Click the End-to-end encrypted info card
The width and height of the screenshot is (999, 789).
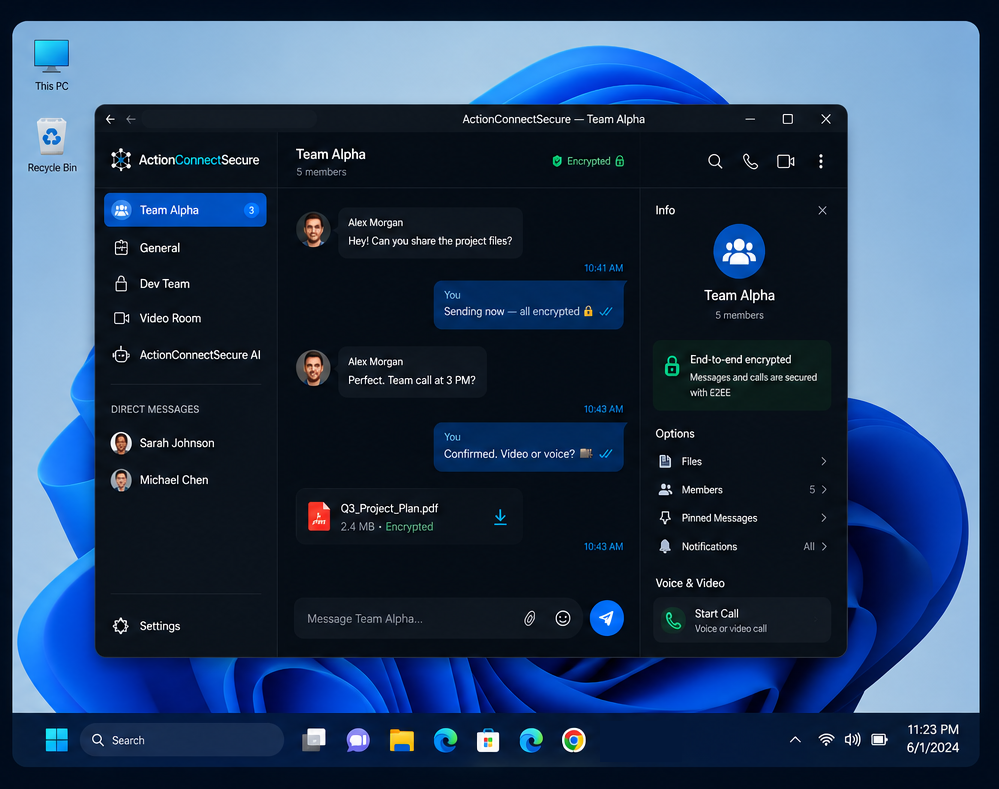coord(742,375)
